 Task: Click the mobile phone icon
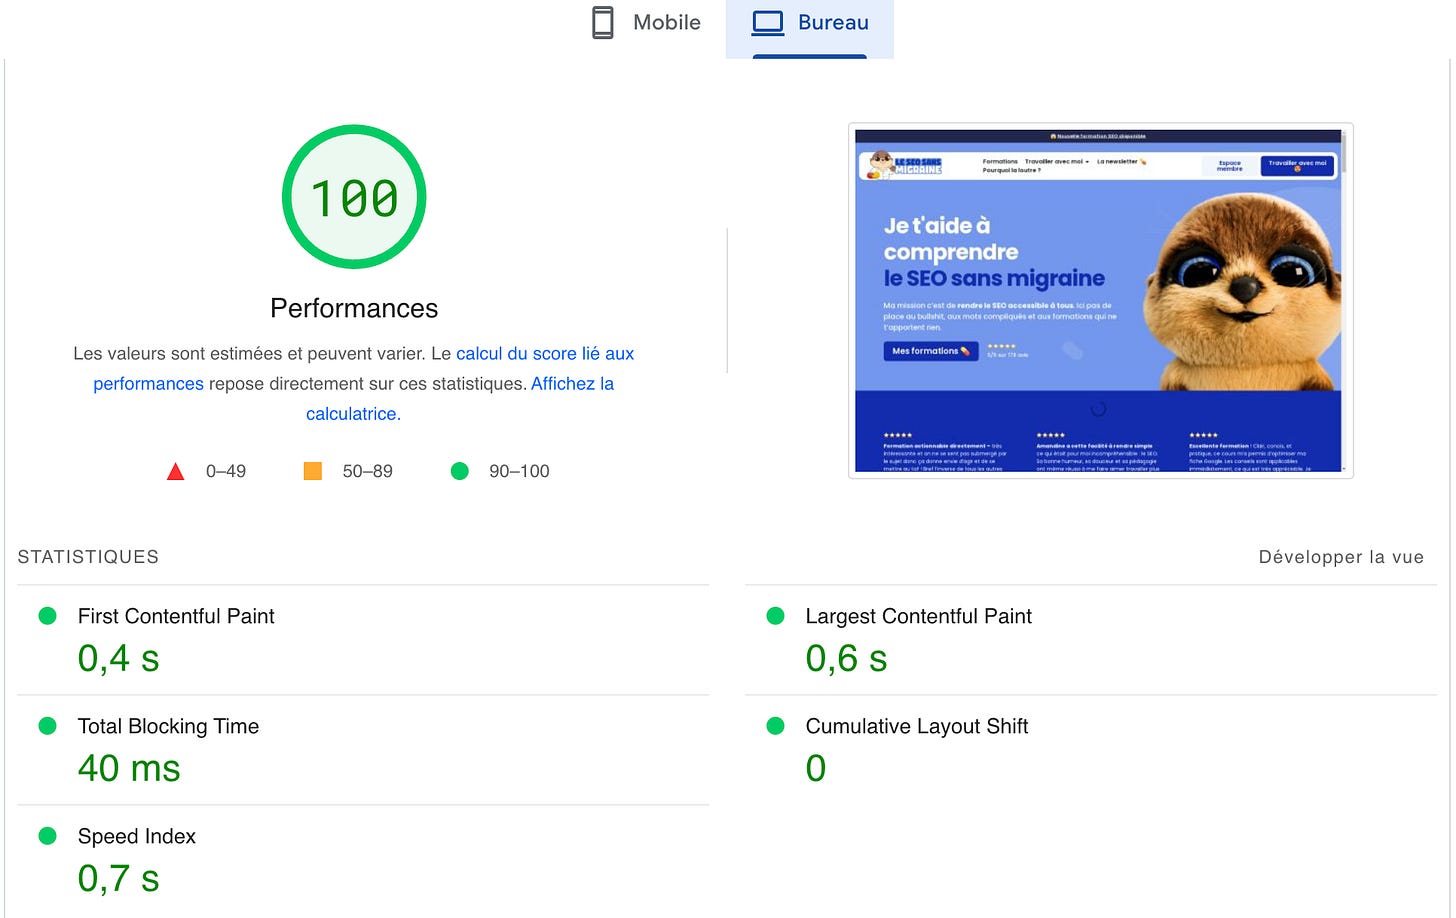(x=603, y=23)
